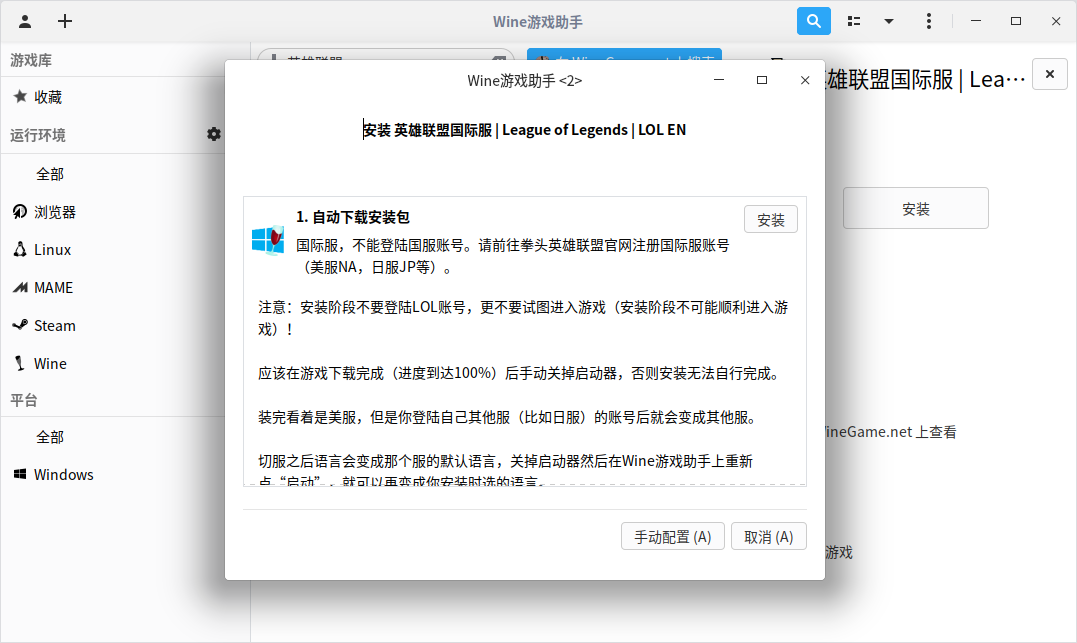
Task: Open the user account icon in header
Action: (25, 21)
